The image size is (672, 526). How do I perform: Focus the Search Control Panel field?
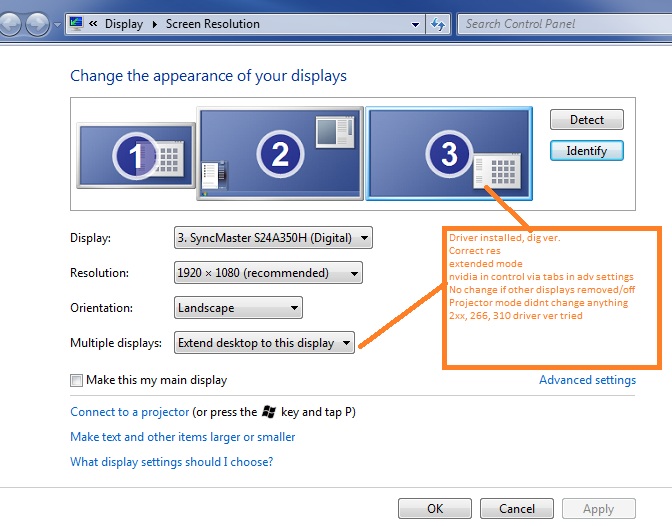coord(565,24)
